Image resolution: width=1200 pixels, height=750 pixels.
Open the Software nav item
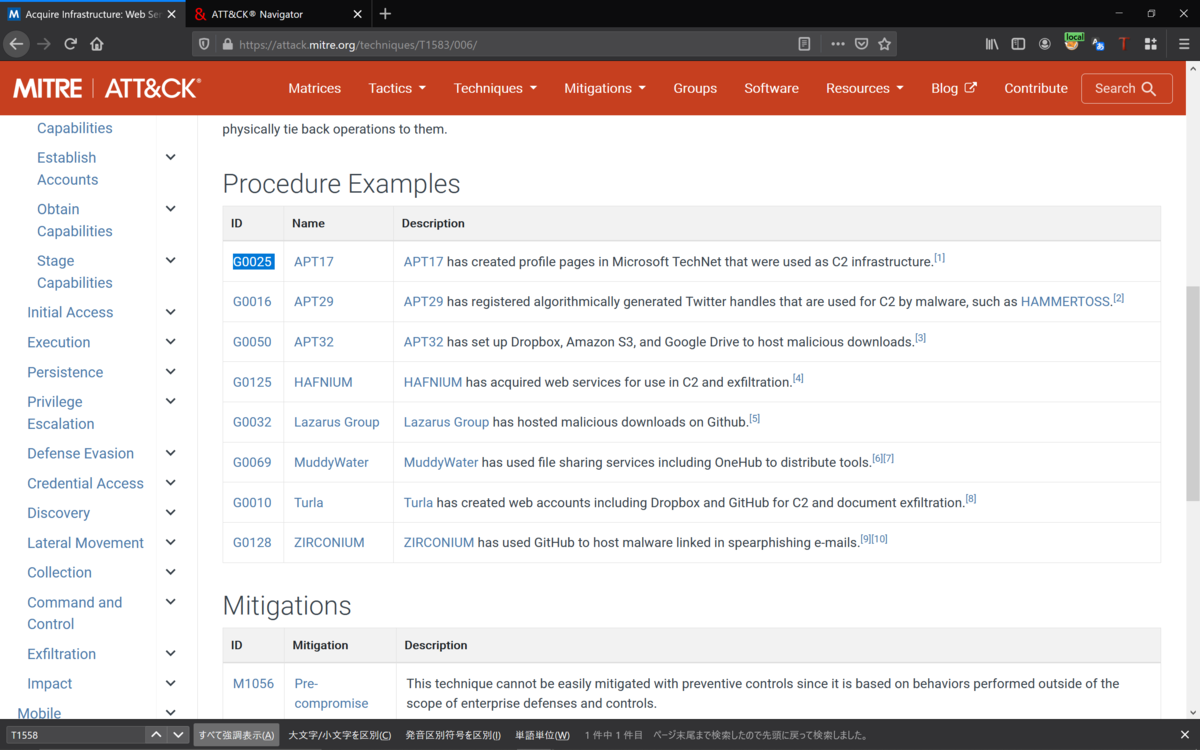click(x=771, y=88)
